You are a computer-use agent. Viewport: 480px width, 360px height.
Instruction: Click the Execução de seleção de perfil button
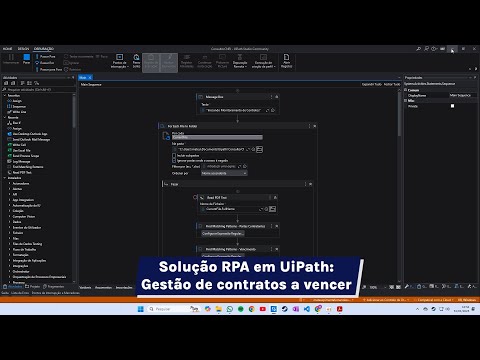pyautogui.click(x=263, y=61)
